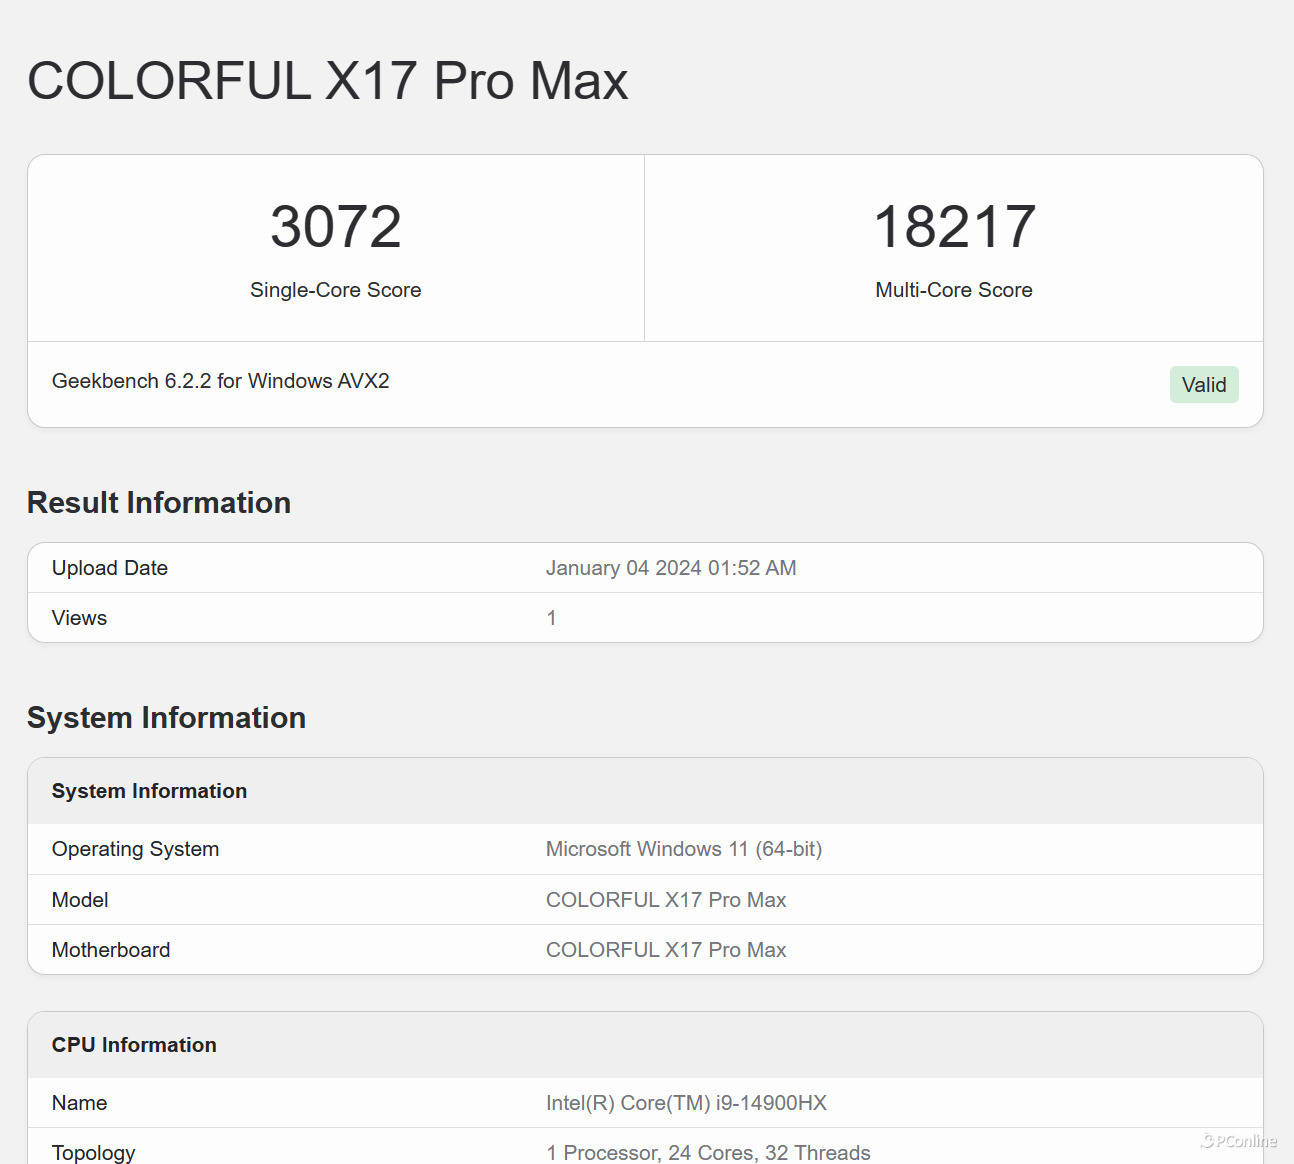Click the Single-Core Score label
Screen dimensions: 1294x1164
[336, 290]
